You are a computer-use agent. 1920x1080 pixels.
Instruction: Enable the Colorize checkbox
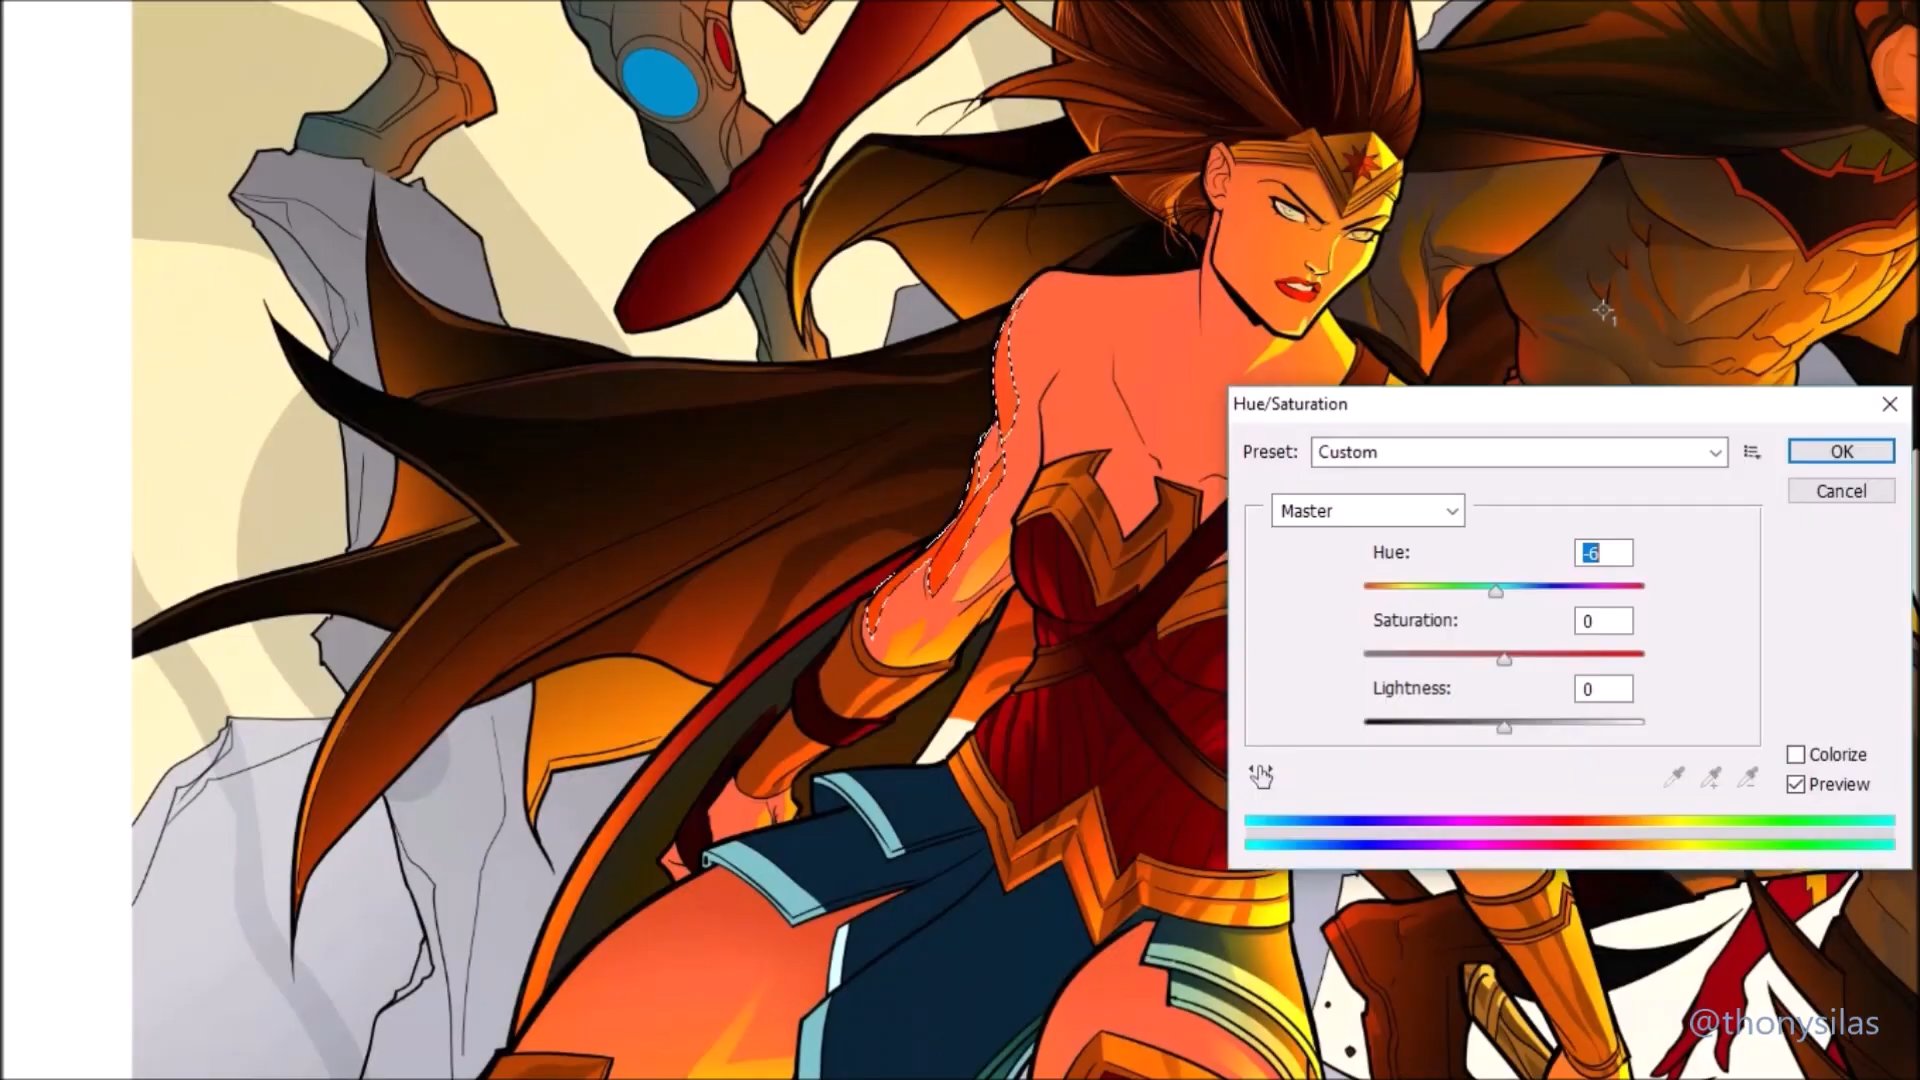tap(1796, 755)
